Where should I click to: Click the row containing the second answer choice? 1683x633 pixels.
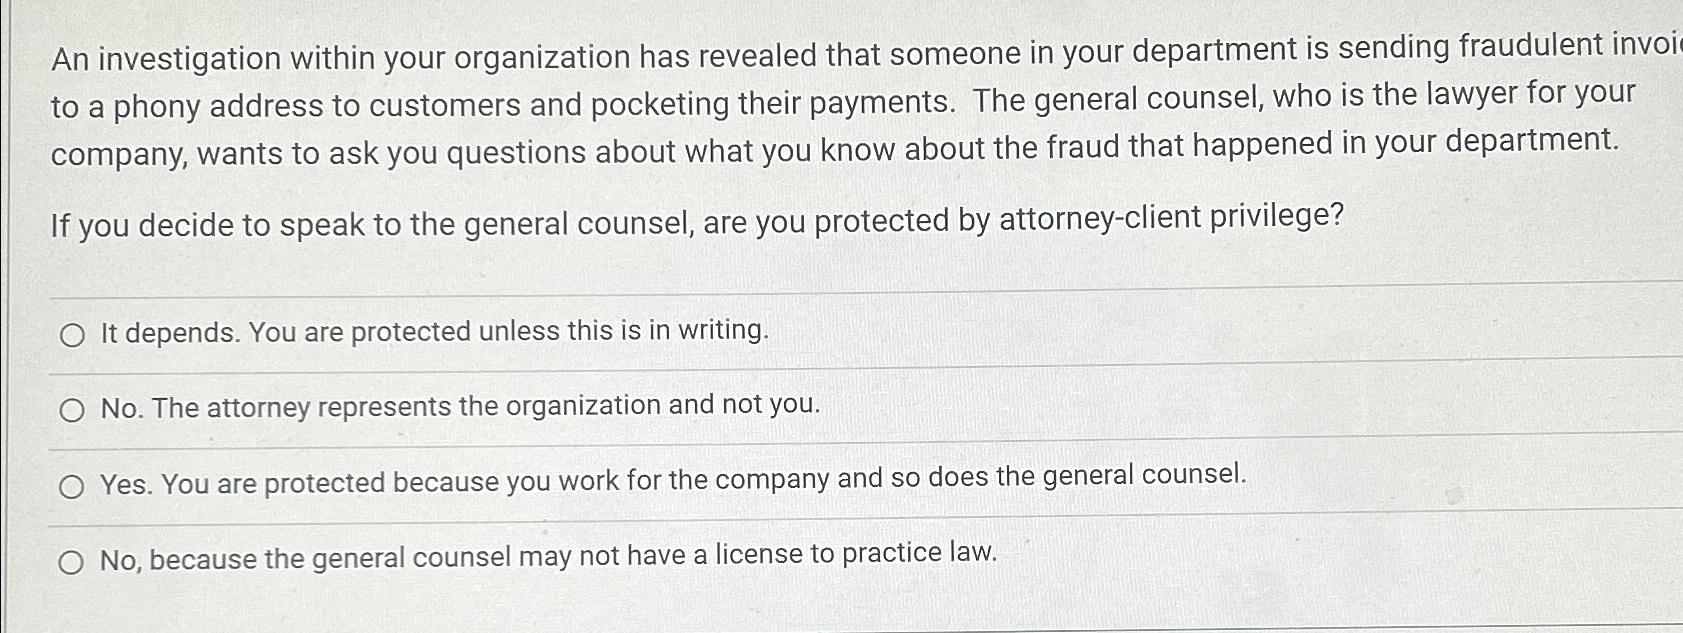click(800, 411)
